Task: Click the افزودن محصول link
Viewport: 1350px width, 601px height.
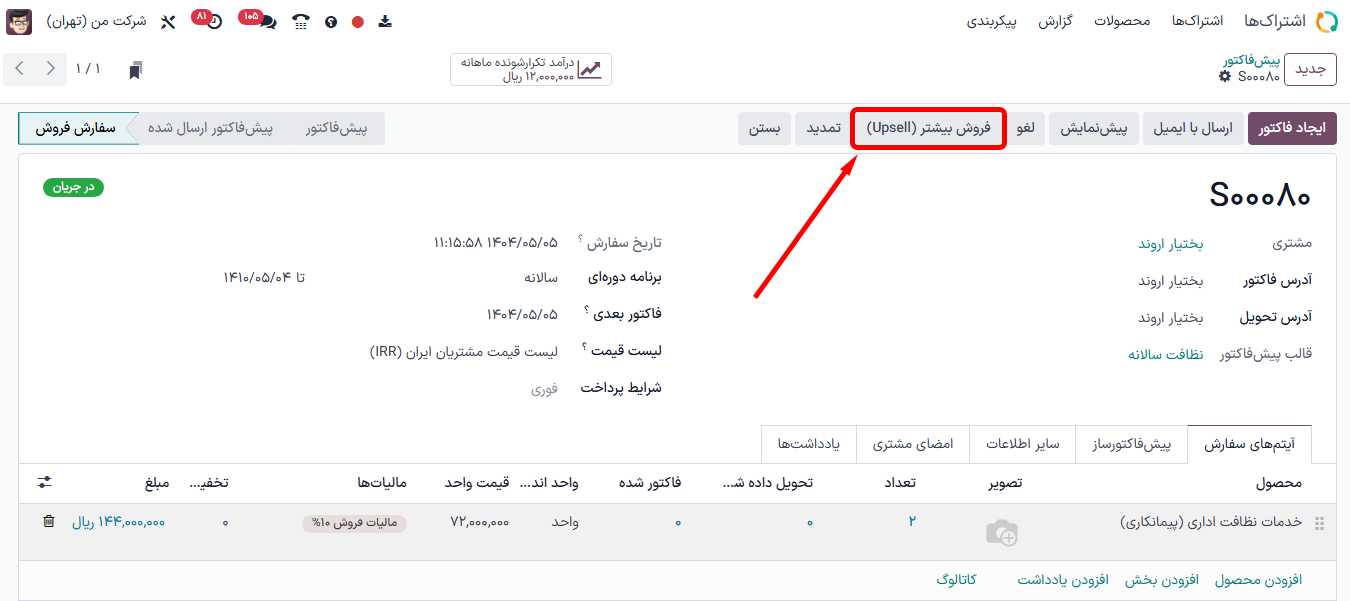Action: coord(1258,580)
